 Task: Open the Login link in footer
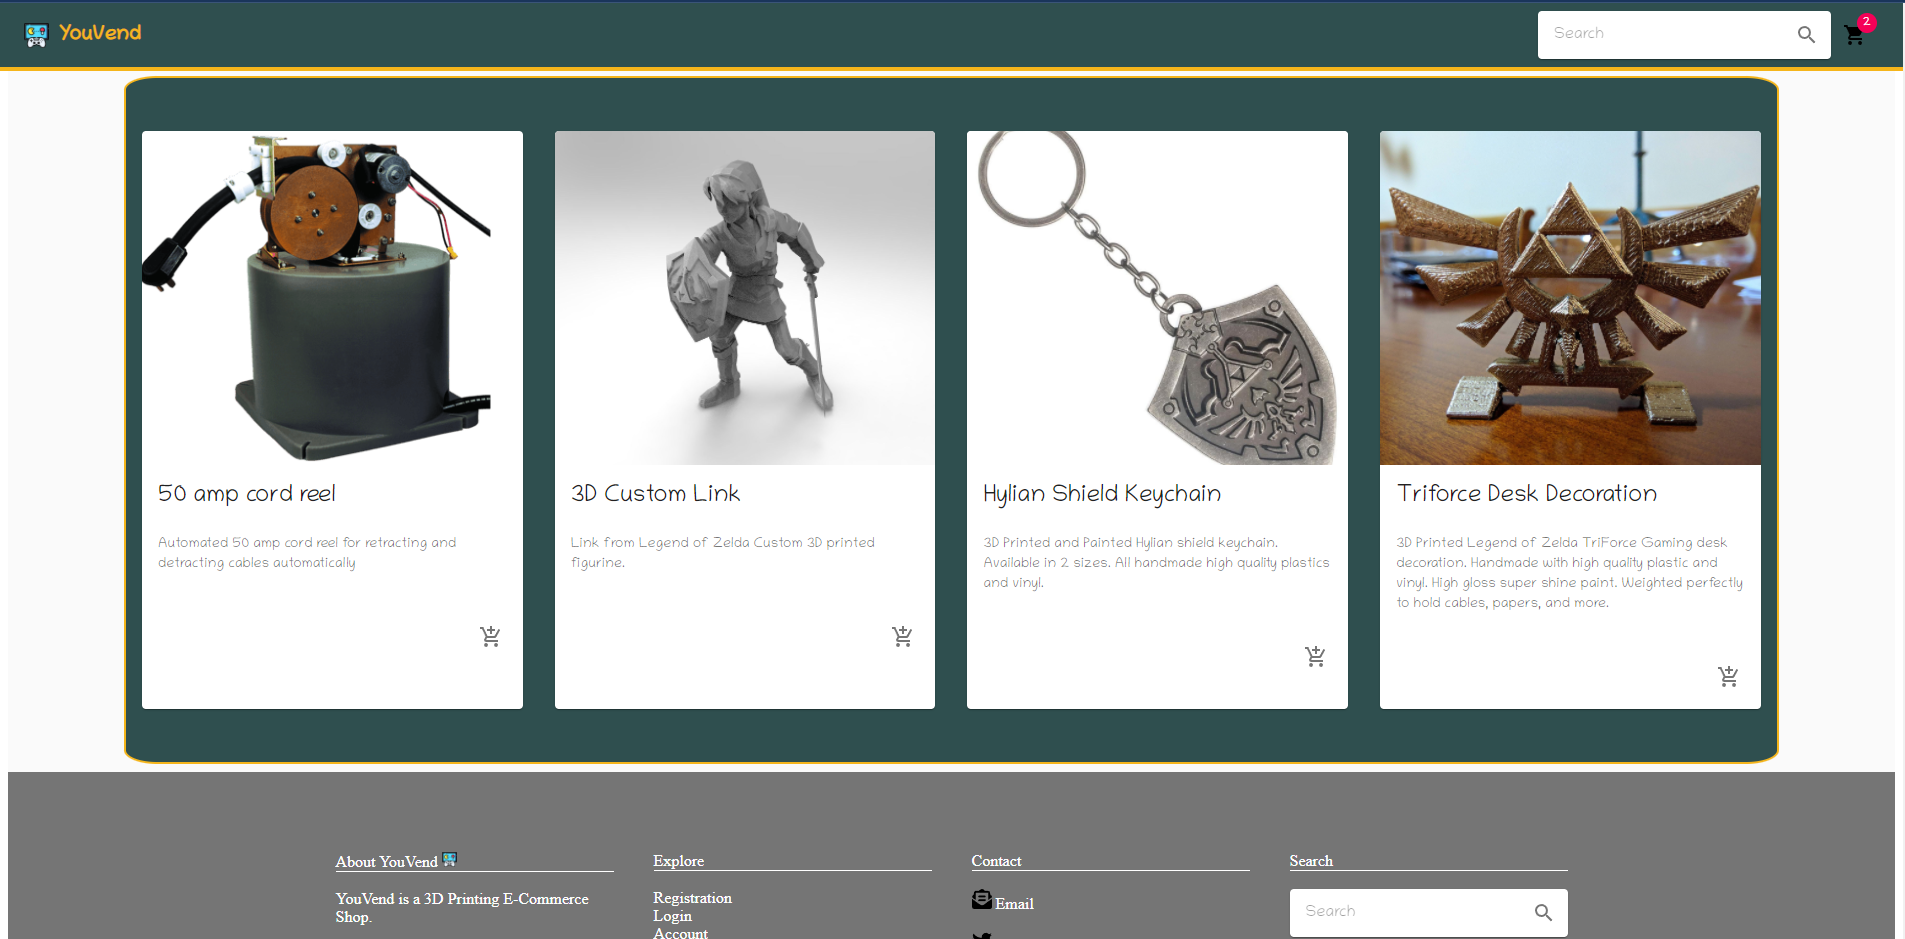pyautogui.click(x=672, y=916)
